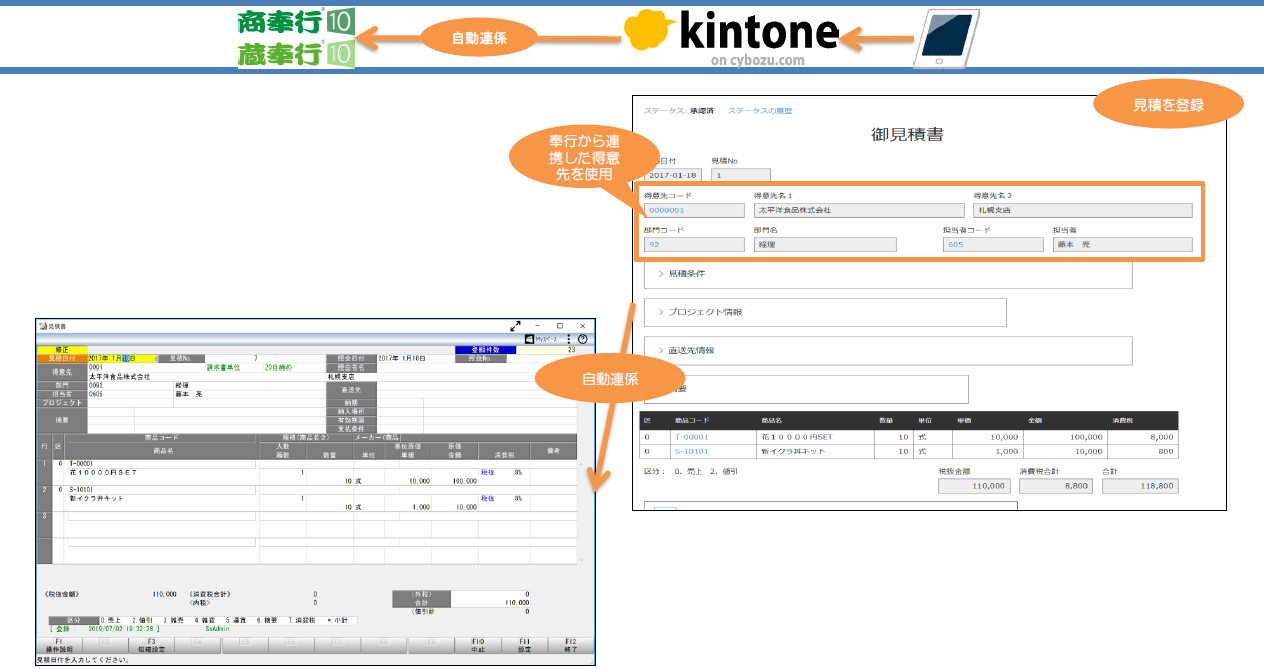
Task: Click 太平洋食品株式会社 in the 見積書 window
Action: 119,377
